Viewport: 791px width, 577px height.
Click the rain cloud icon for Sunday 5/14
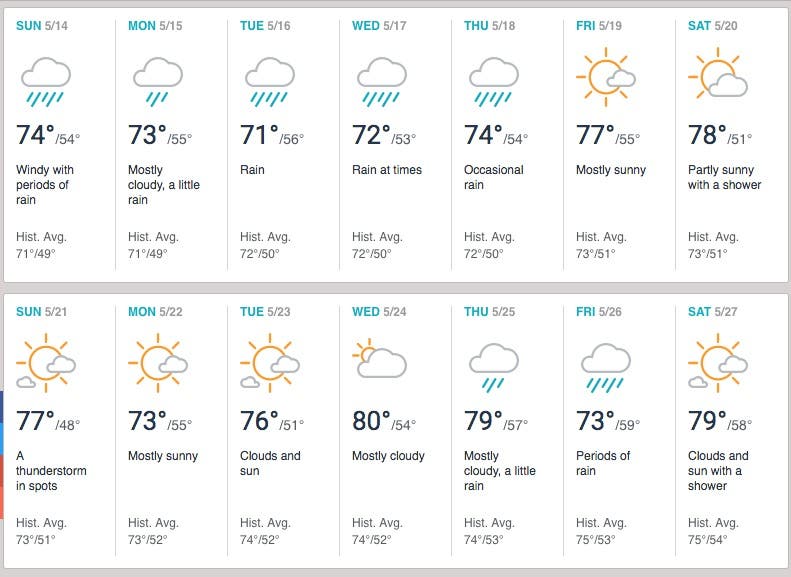click(46, 81)
